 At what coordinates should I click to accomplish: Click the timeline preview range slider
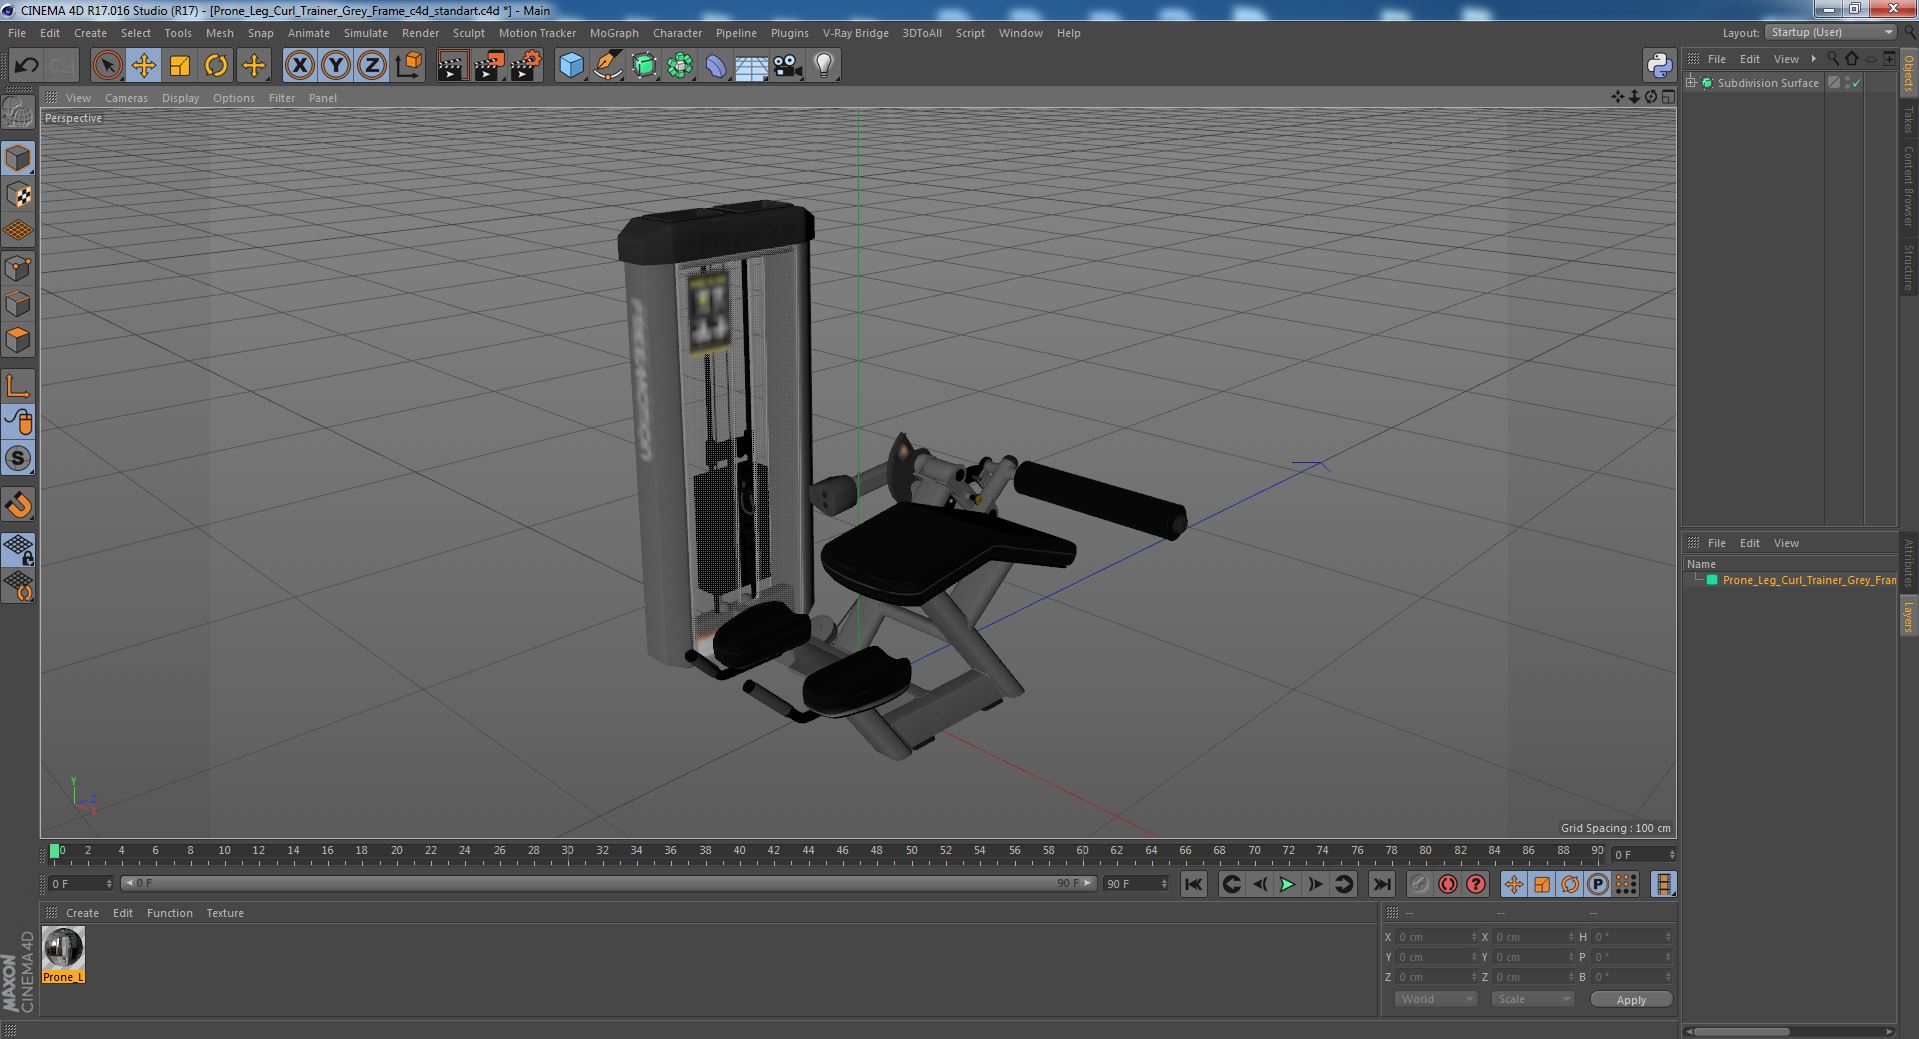(608, 883)
